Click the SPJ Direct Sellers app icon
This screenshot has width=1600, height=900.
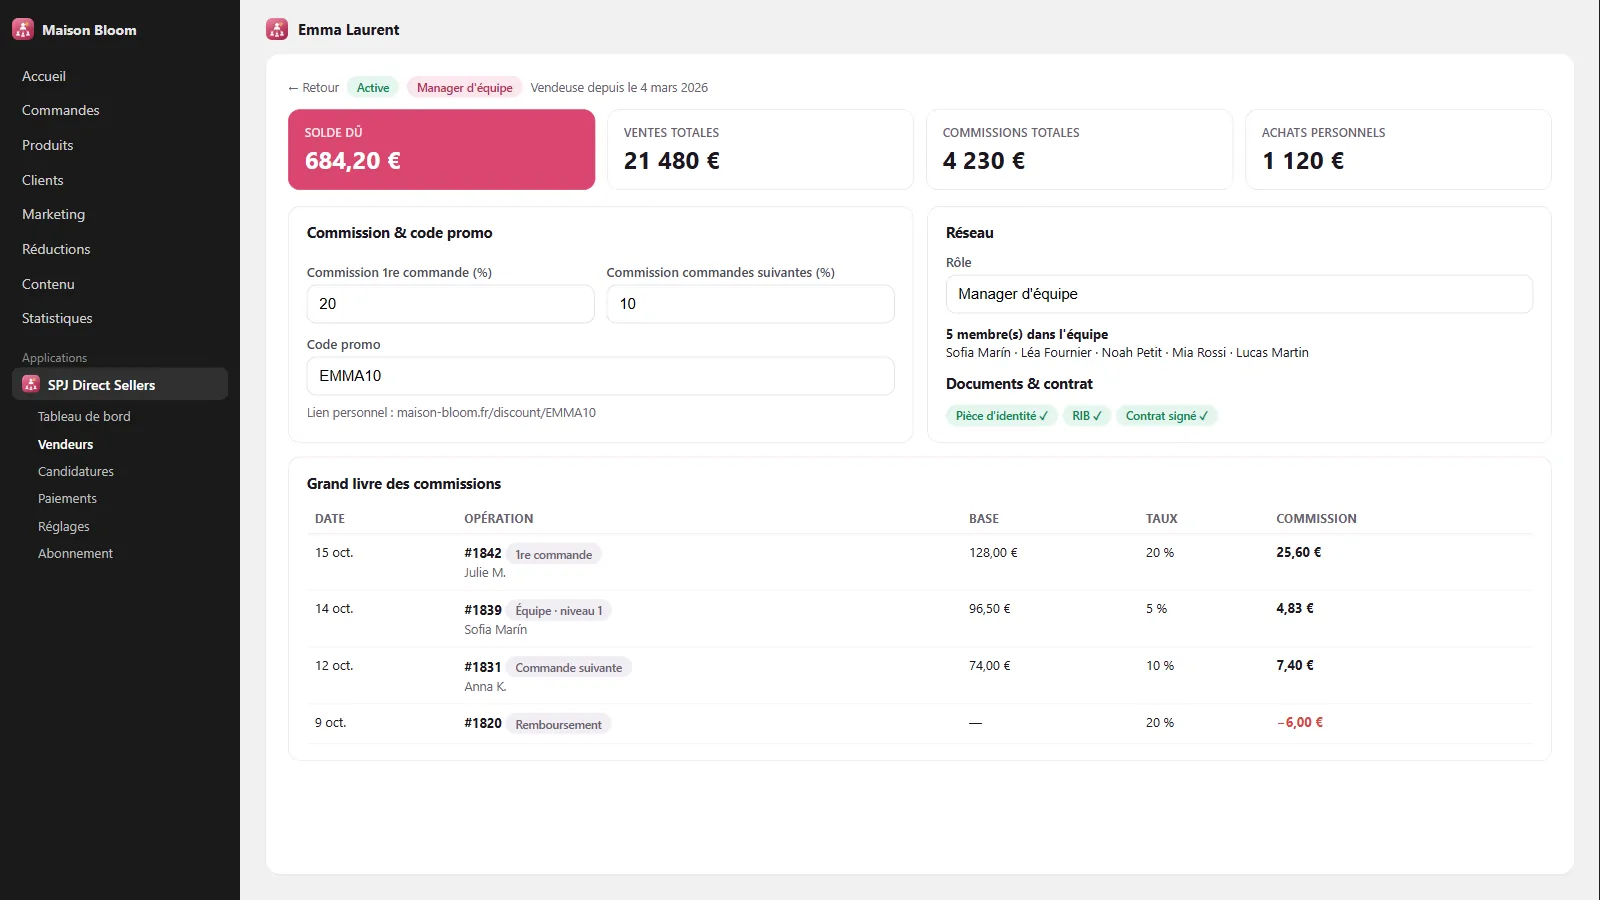31,384
